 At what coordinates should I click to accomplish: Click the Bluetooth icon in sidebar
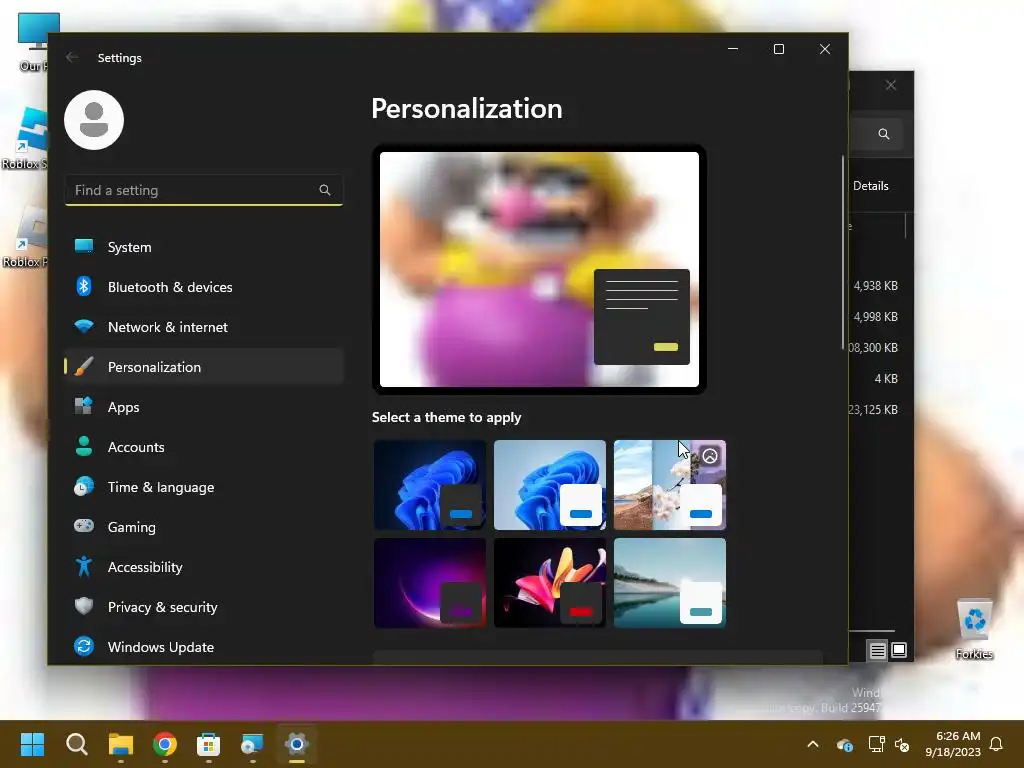pyautogui.click(x=84, y=286)
